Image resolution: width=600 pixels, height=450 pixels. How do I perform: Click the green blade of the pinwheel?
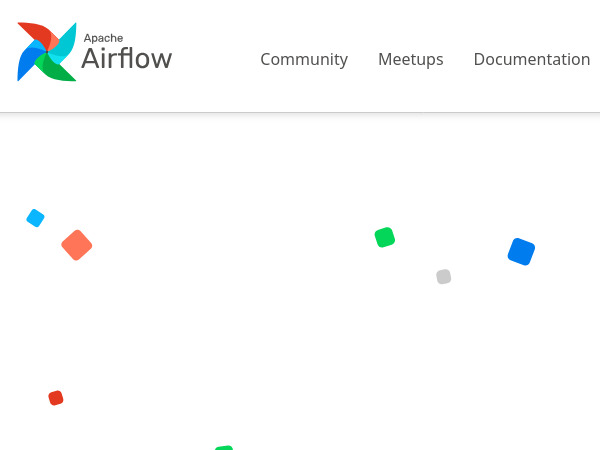pyautogui.click(x=59, y=70)
